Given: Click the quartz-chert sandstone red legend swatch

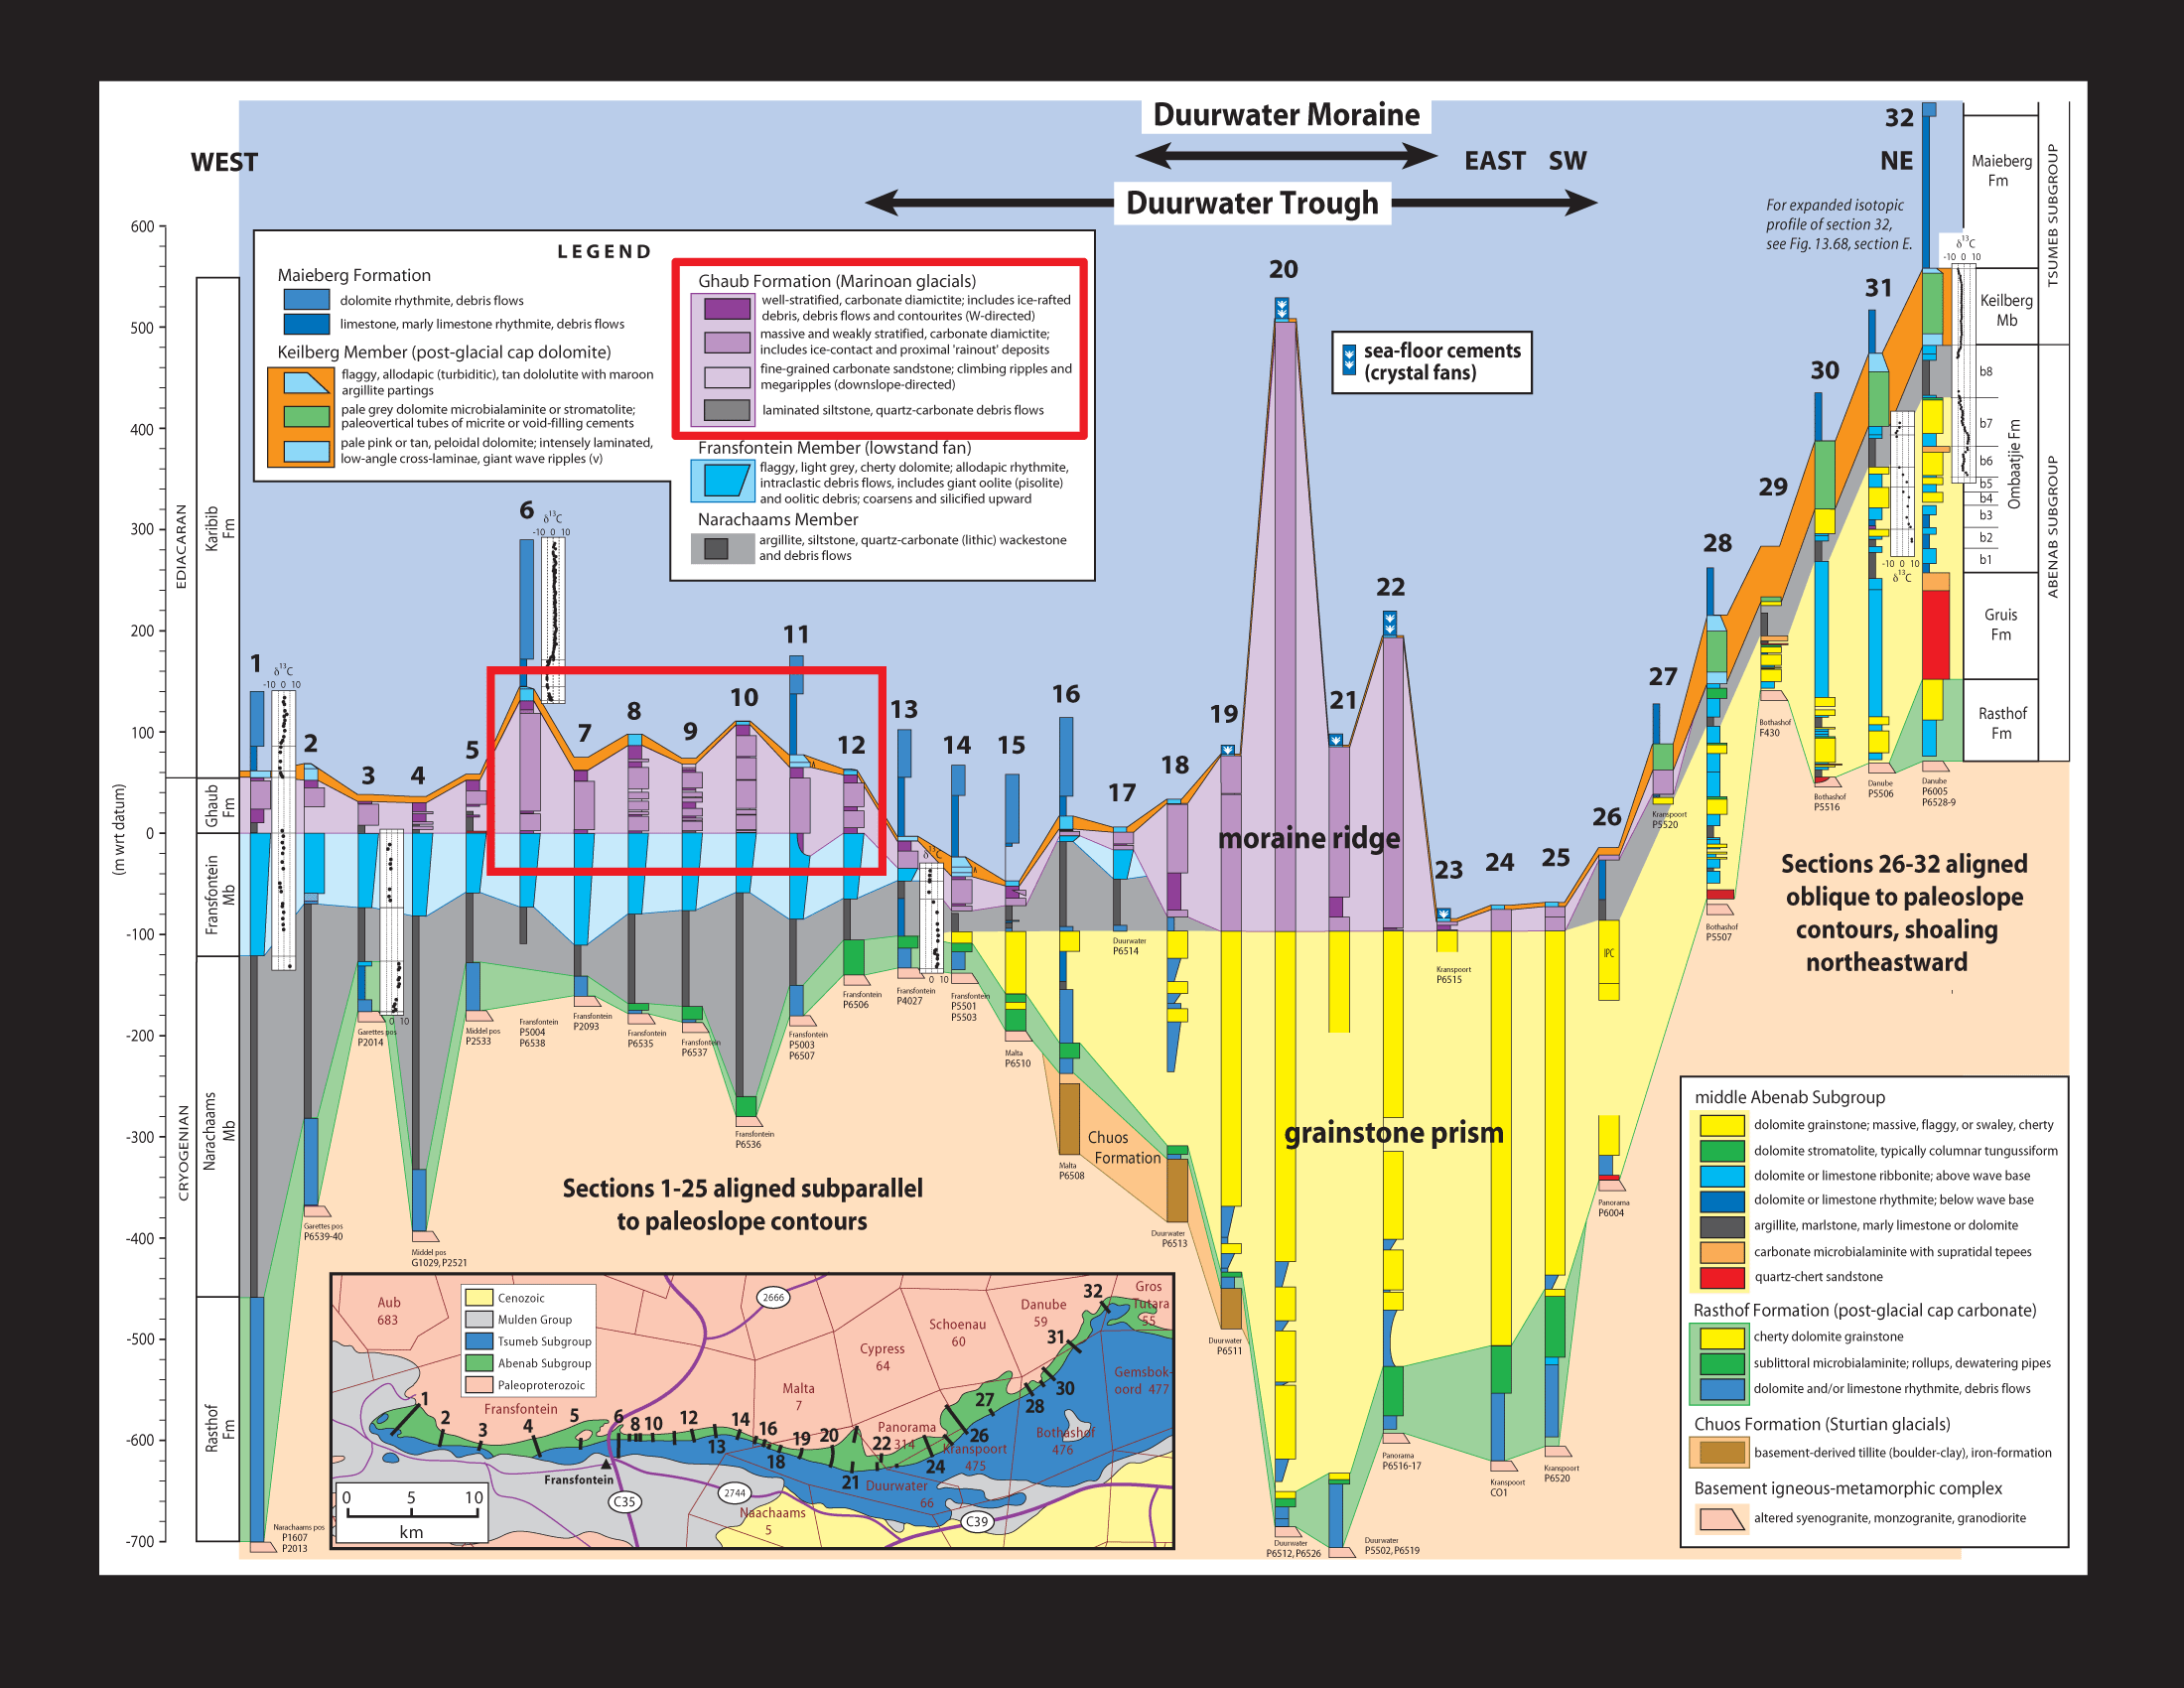Looking at the screenshot, I should tap(1721, 1277).
